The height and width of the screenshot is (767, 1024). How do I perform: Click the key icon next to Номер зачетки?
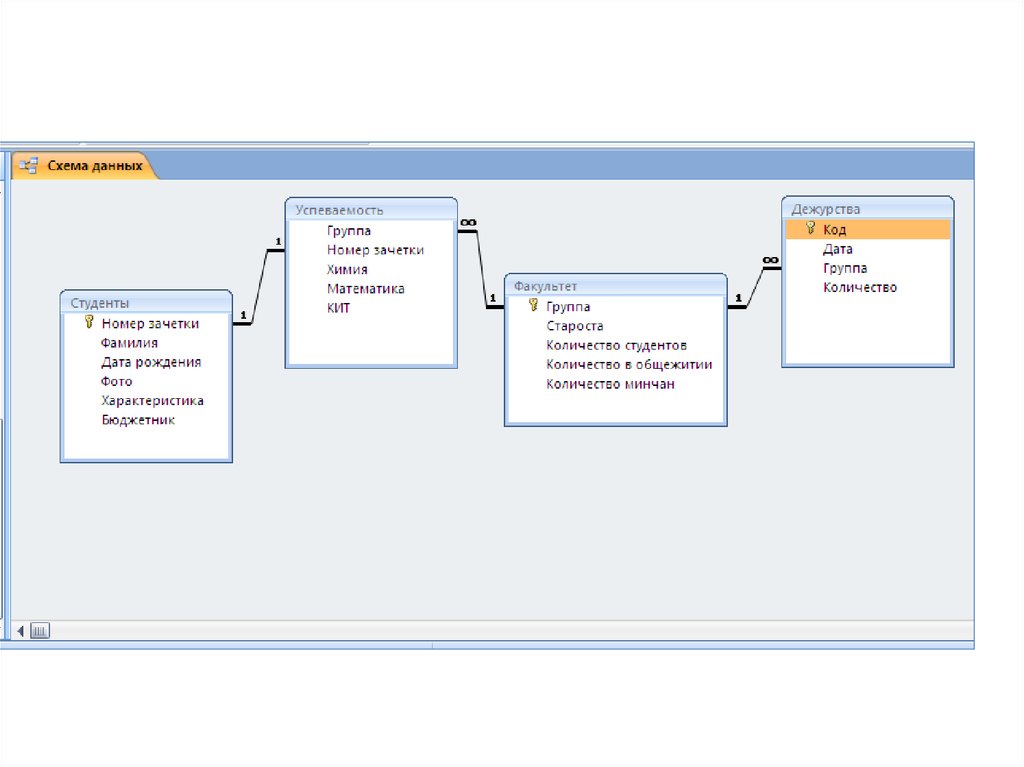tap(88, 323)
